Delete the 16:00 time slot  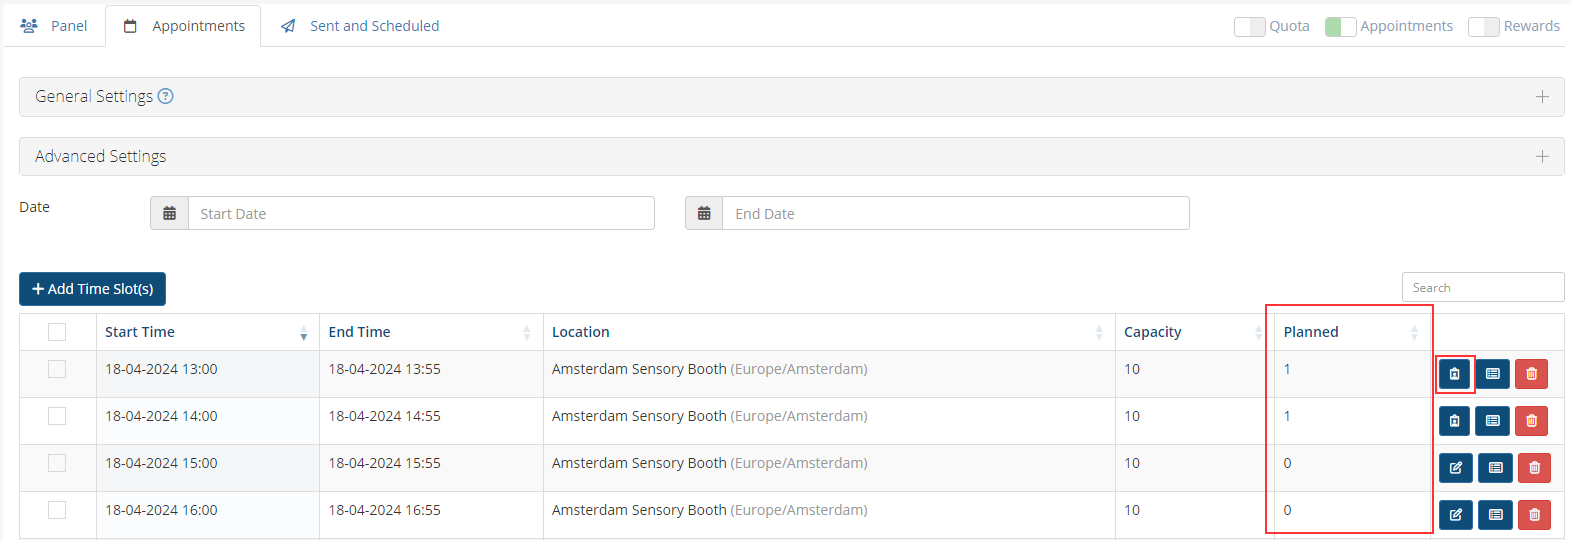(1533, 515)
